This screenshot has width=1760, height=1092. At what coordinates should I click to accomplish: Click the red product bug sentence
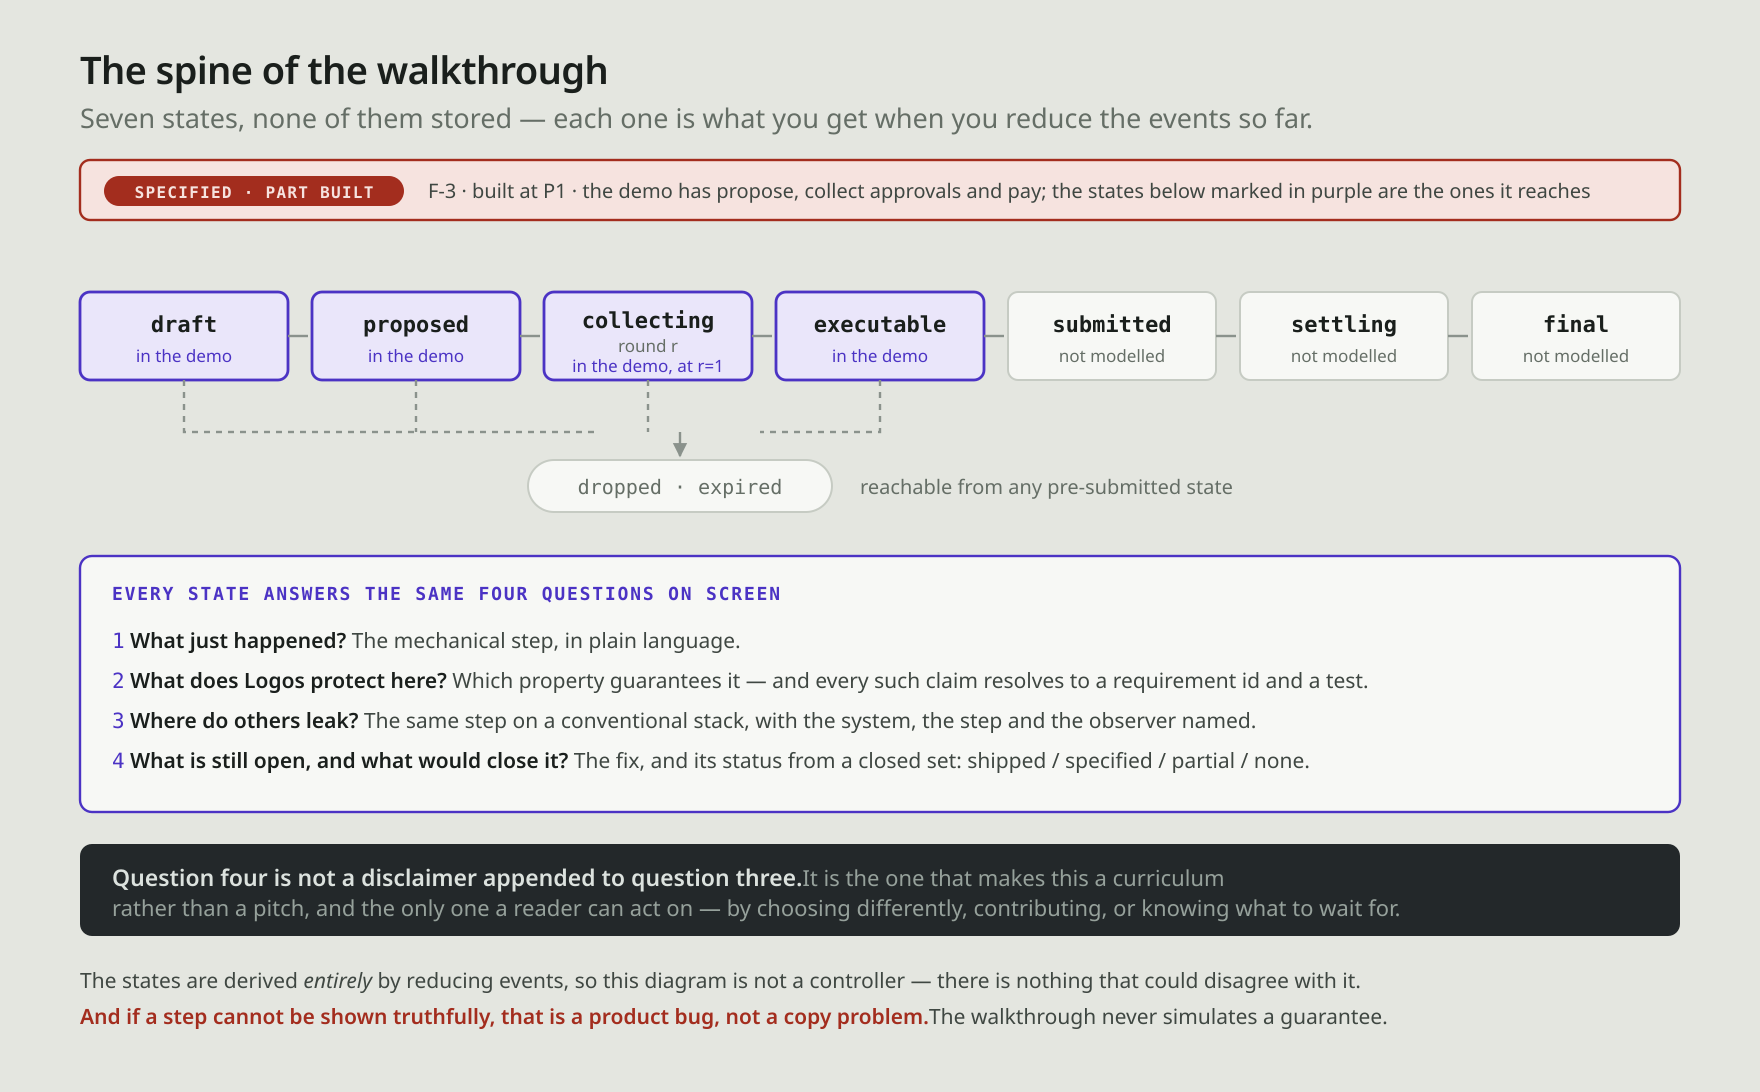pyautogui.click(x=504, y=1016)
